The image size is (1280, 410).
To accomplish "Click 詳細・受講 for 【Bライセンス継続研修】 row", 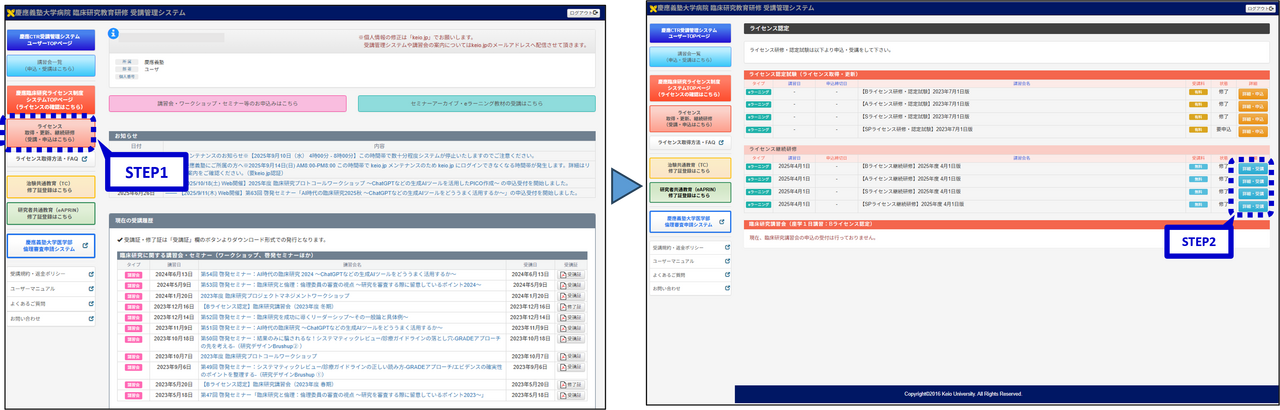I will point(1253,167).
